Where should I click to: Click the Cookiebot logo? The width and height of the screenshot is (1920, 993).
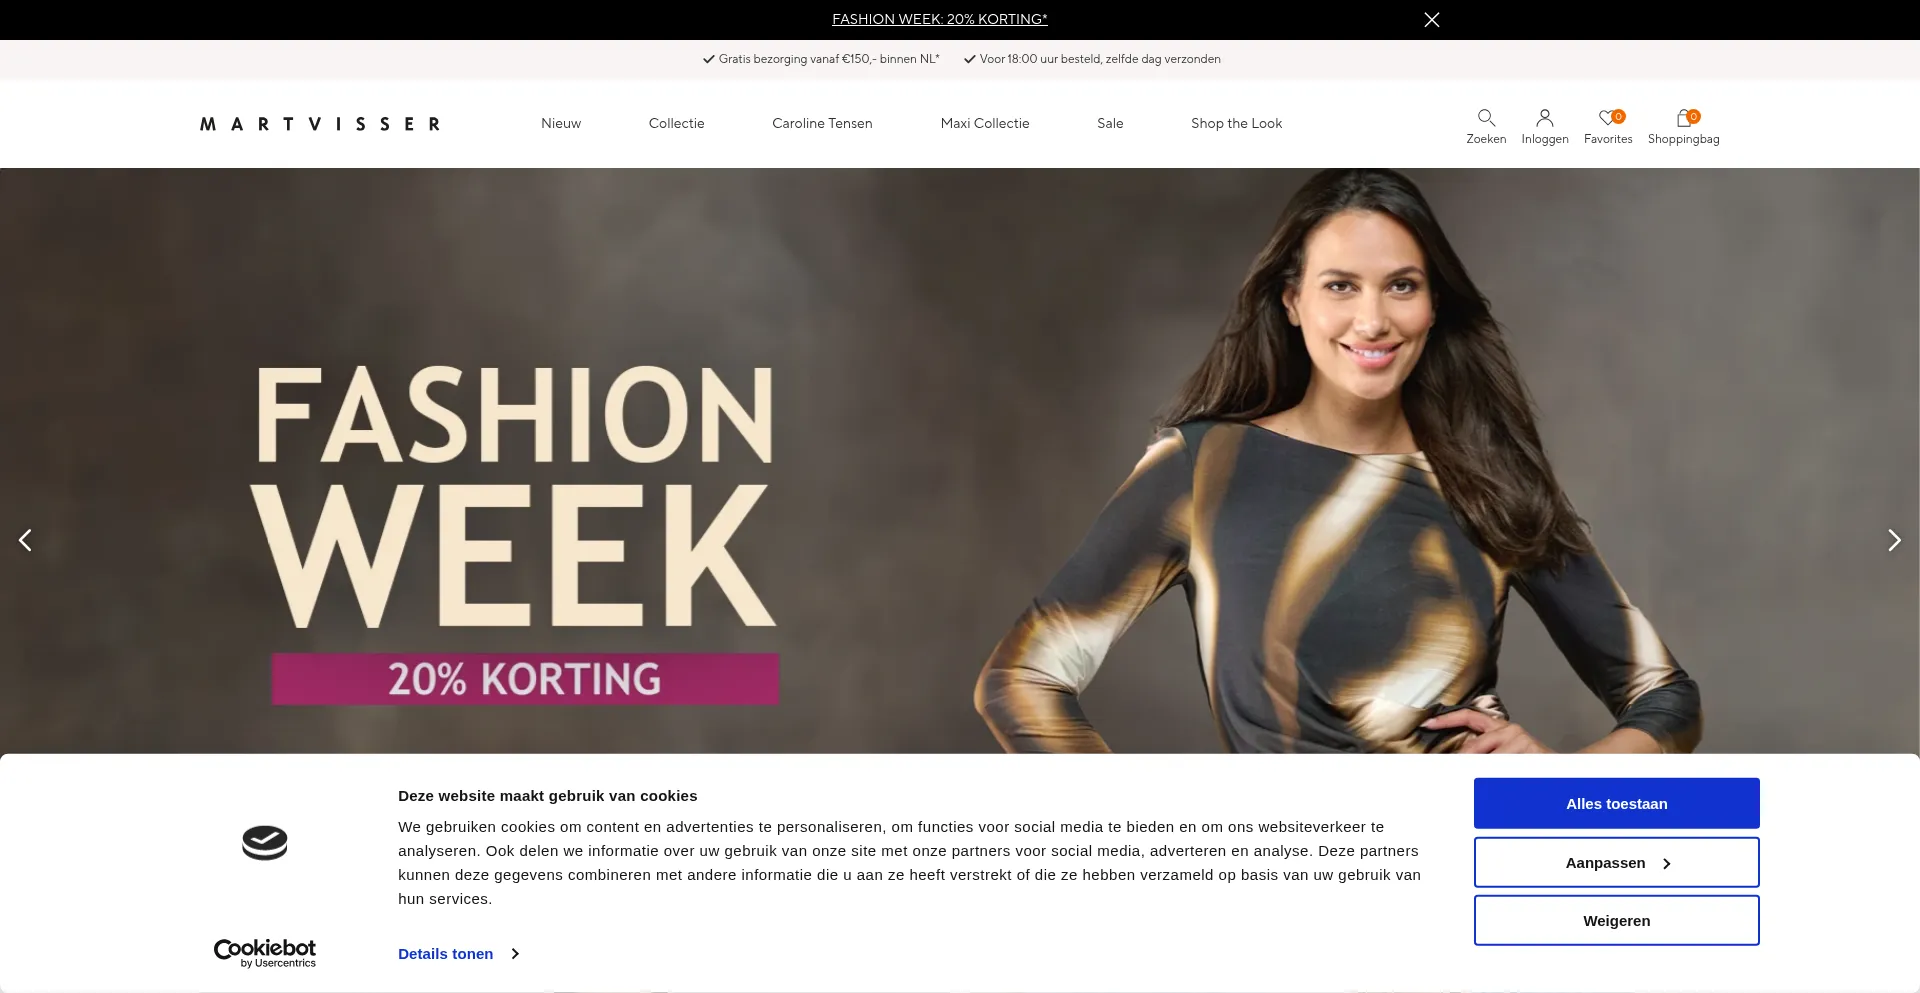pyautogui.click(x=265, y=953)
